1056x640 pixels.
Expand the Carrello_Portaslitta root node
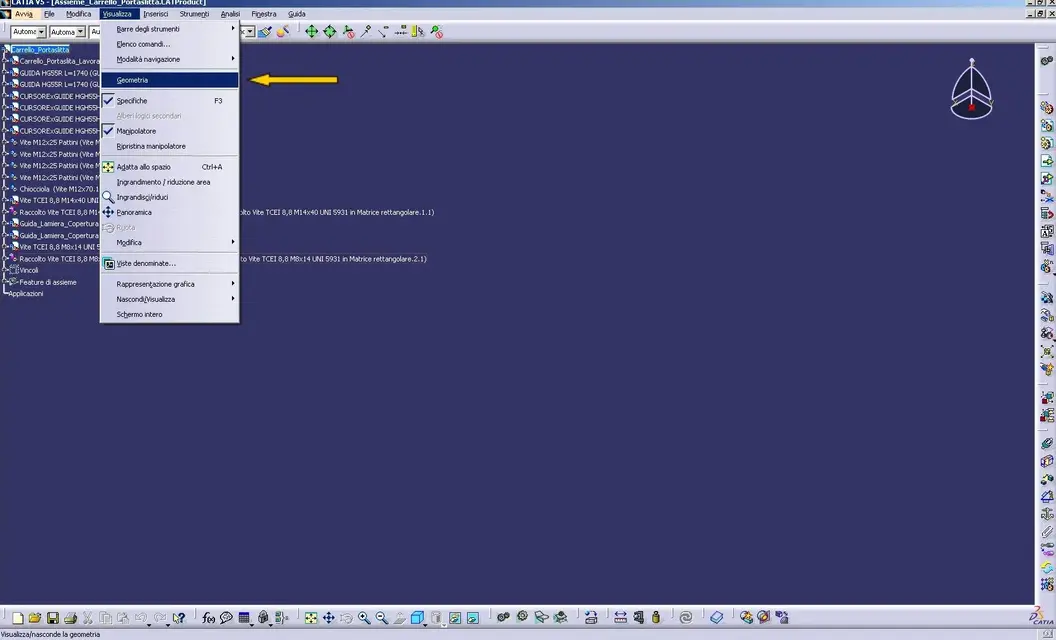point(5,49)
